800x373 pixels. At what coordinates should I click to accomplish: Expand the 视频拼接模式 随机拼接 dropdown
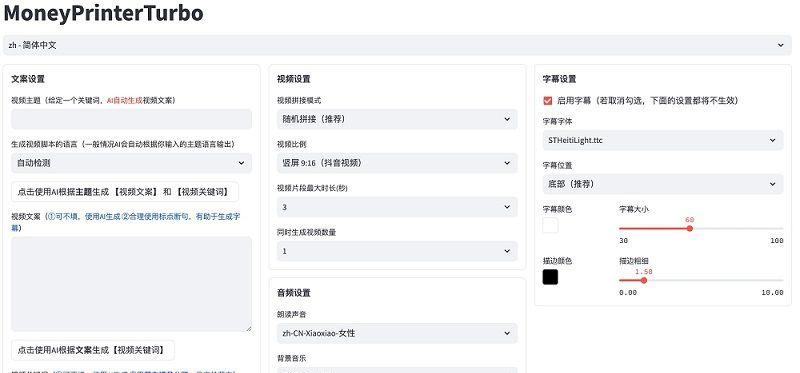(397, 119)
